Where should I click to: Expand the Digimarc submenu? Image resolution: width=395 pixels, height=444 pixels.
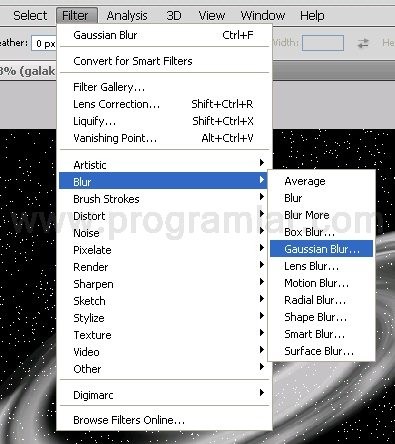click(x=163, y=395)
